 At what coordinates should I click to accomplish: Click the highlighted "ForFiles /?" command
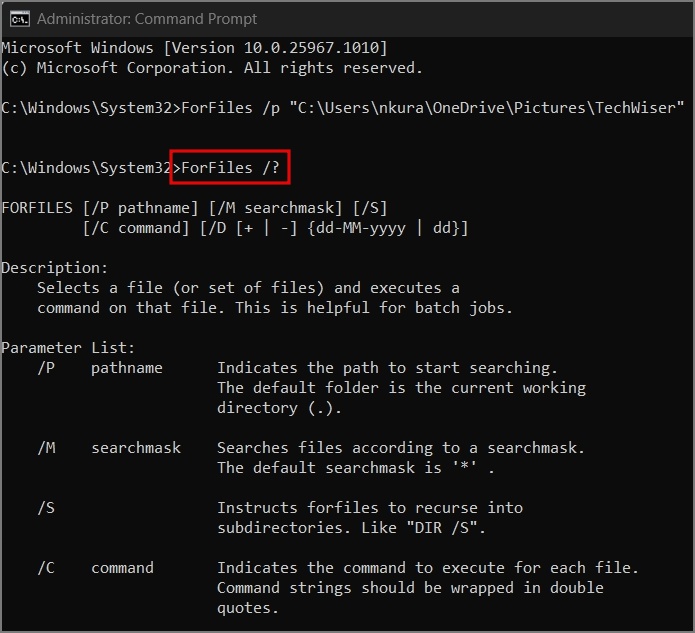(x=230, y=168)
